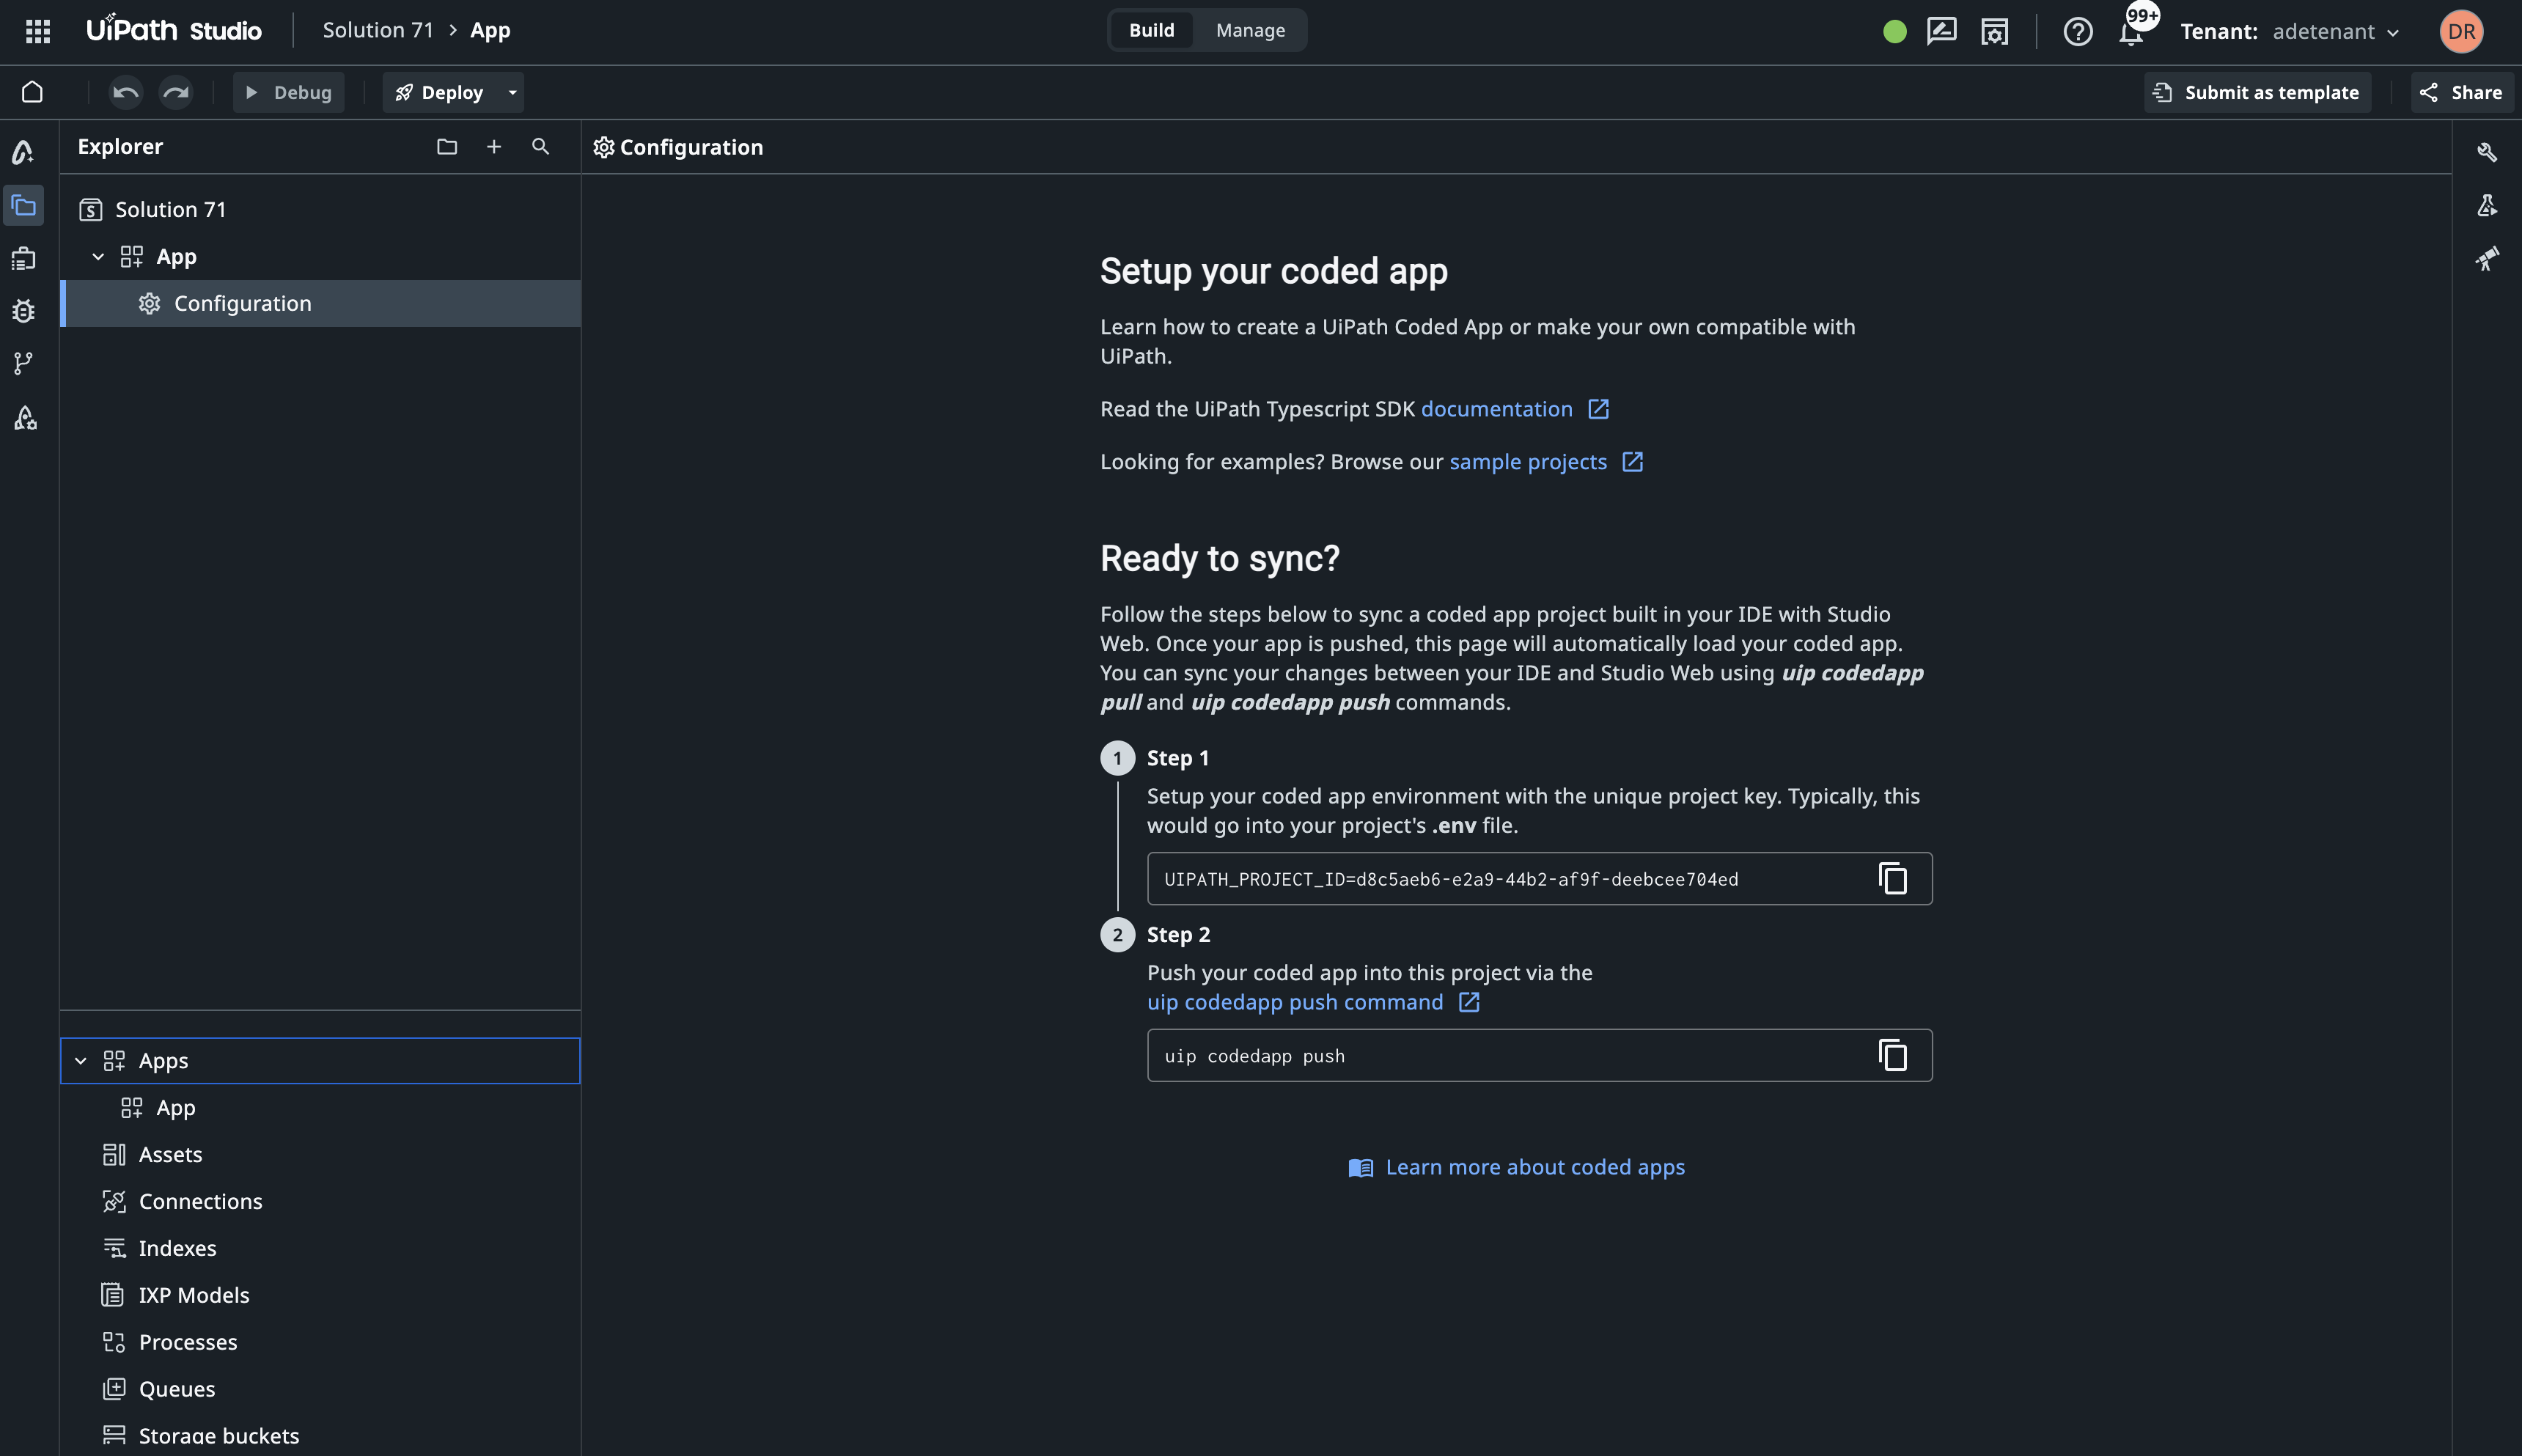The width and height of the screenshot is (2522, 1456).
Task: Open the telescope icon in right sidebar
Action: [x=2487, y=259]
